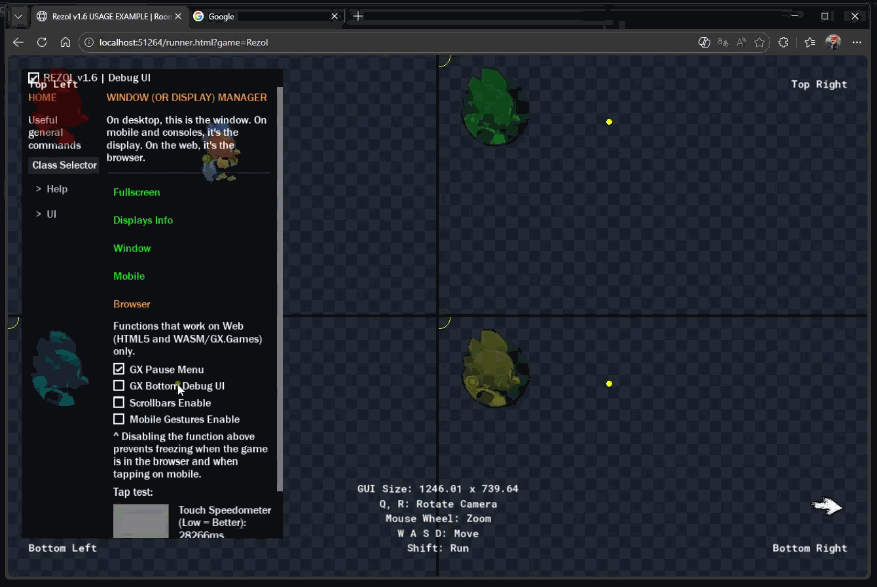The width and height of the screenshot is (877, 587).
Task: View site information icon in address bar
Action: pyautogui.click(x=89, y=42)
